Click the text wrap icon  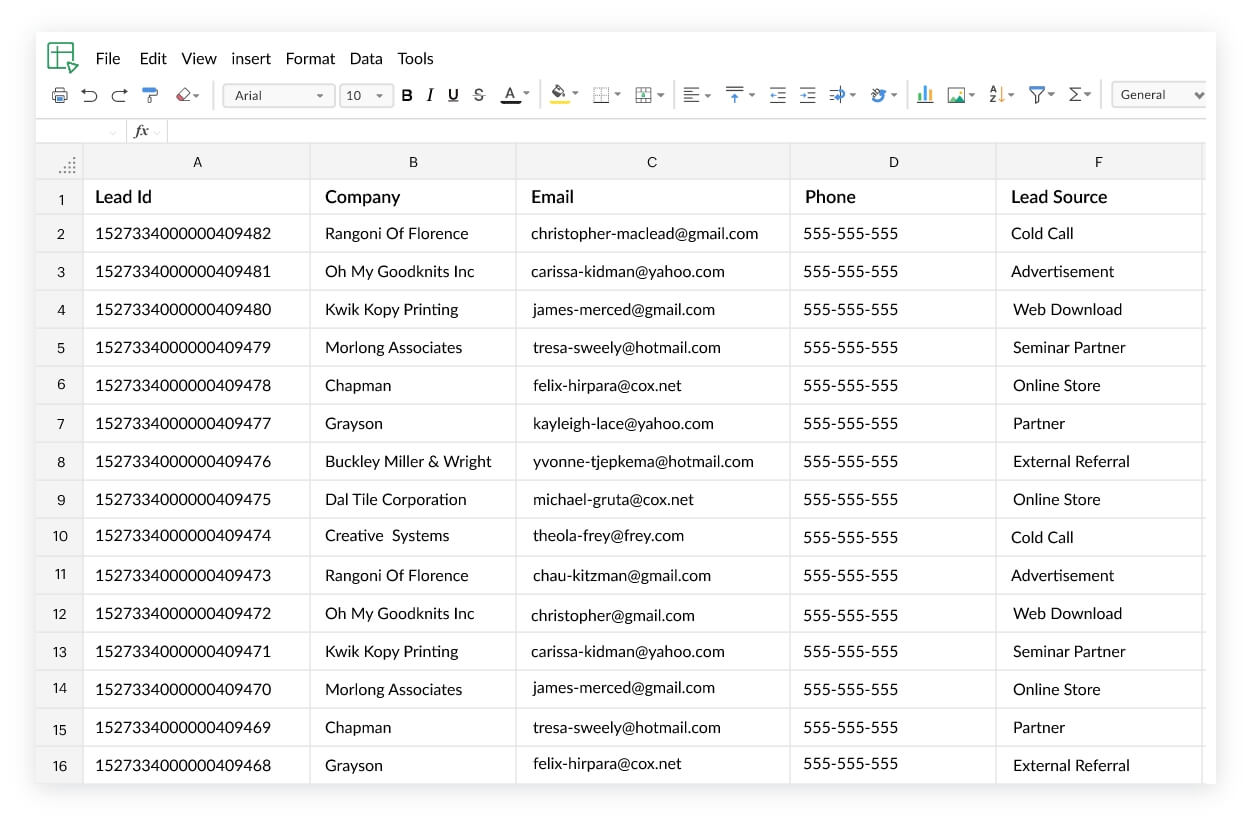point(837,96)
